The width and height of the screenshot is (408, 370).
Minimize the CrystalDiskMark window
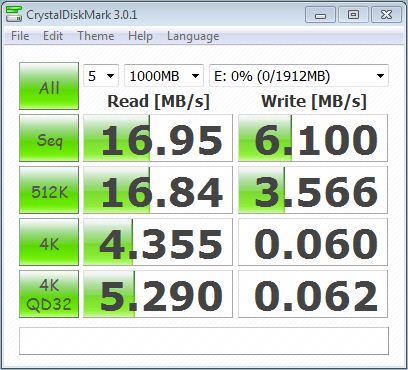point(320,15)
